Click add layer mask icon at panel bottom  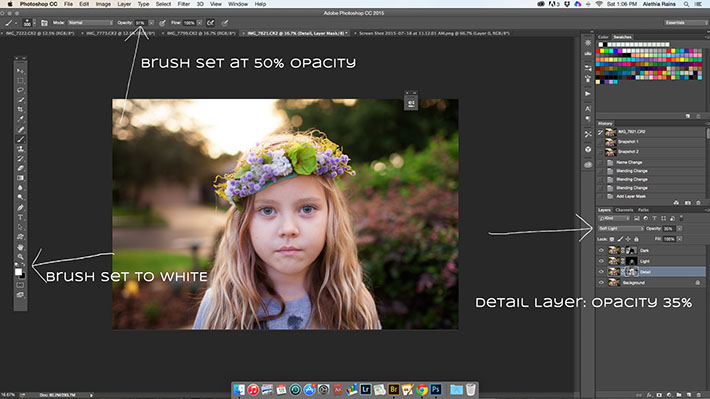tap(659, 395)
